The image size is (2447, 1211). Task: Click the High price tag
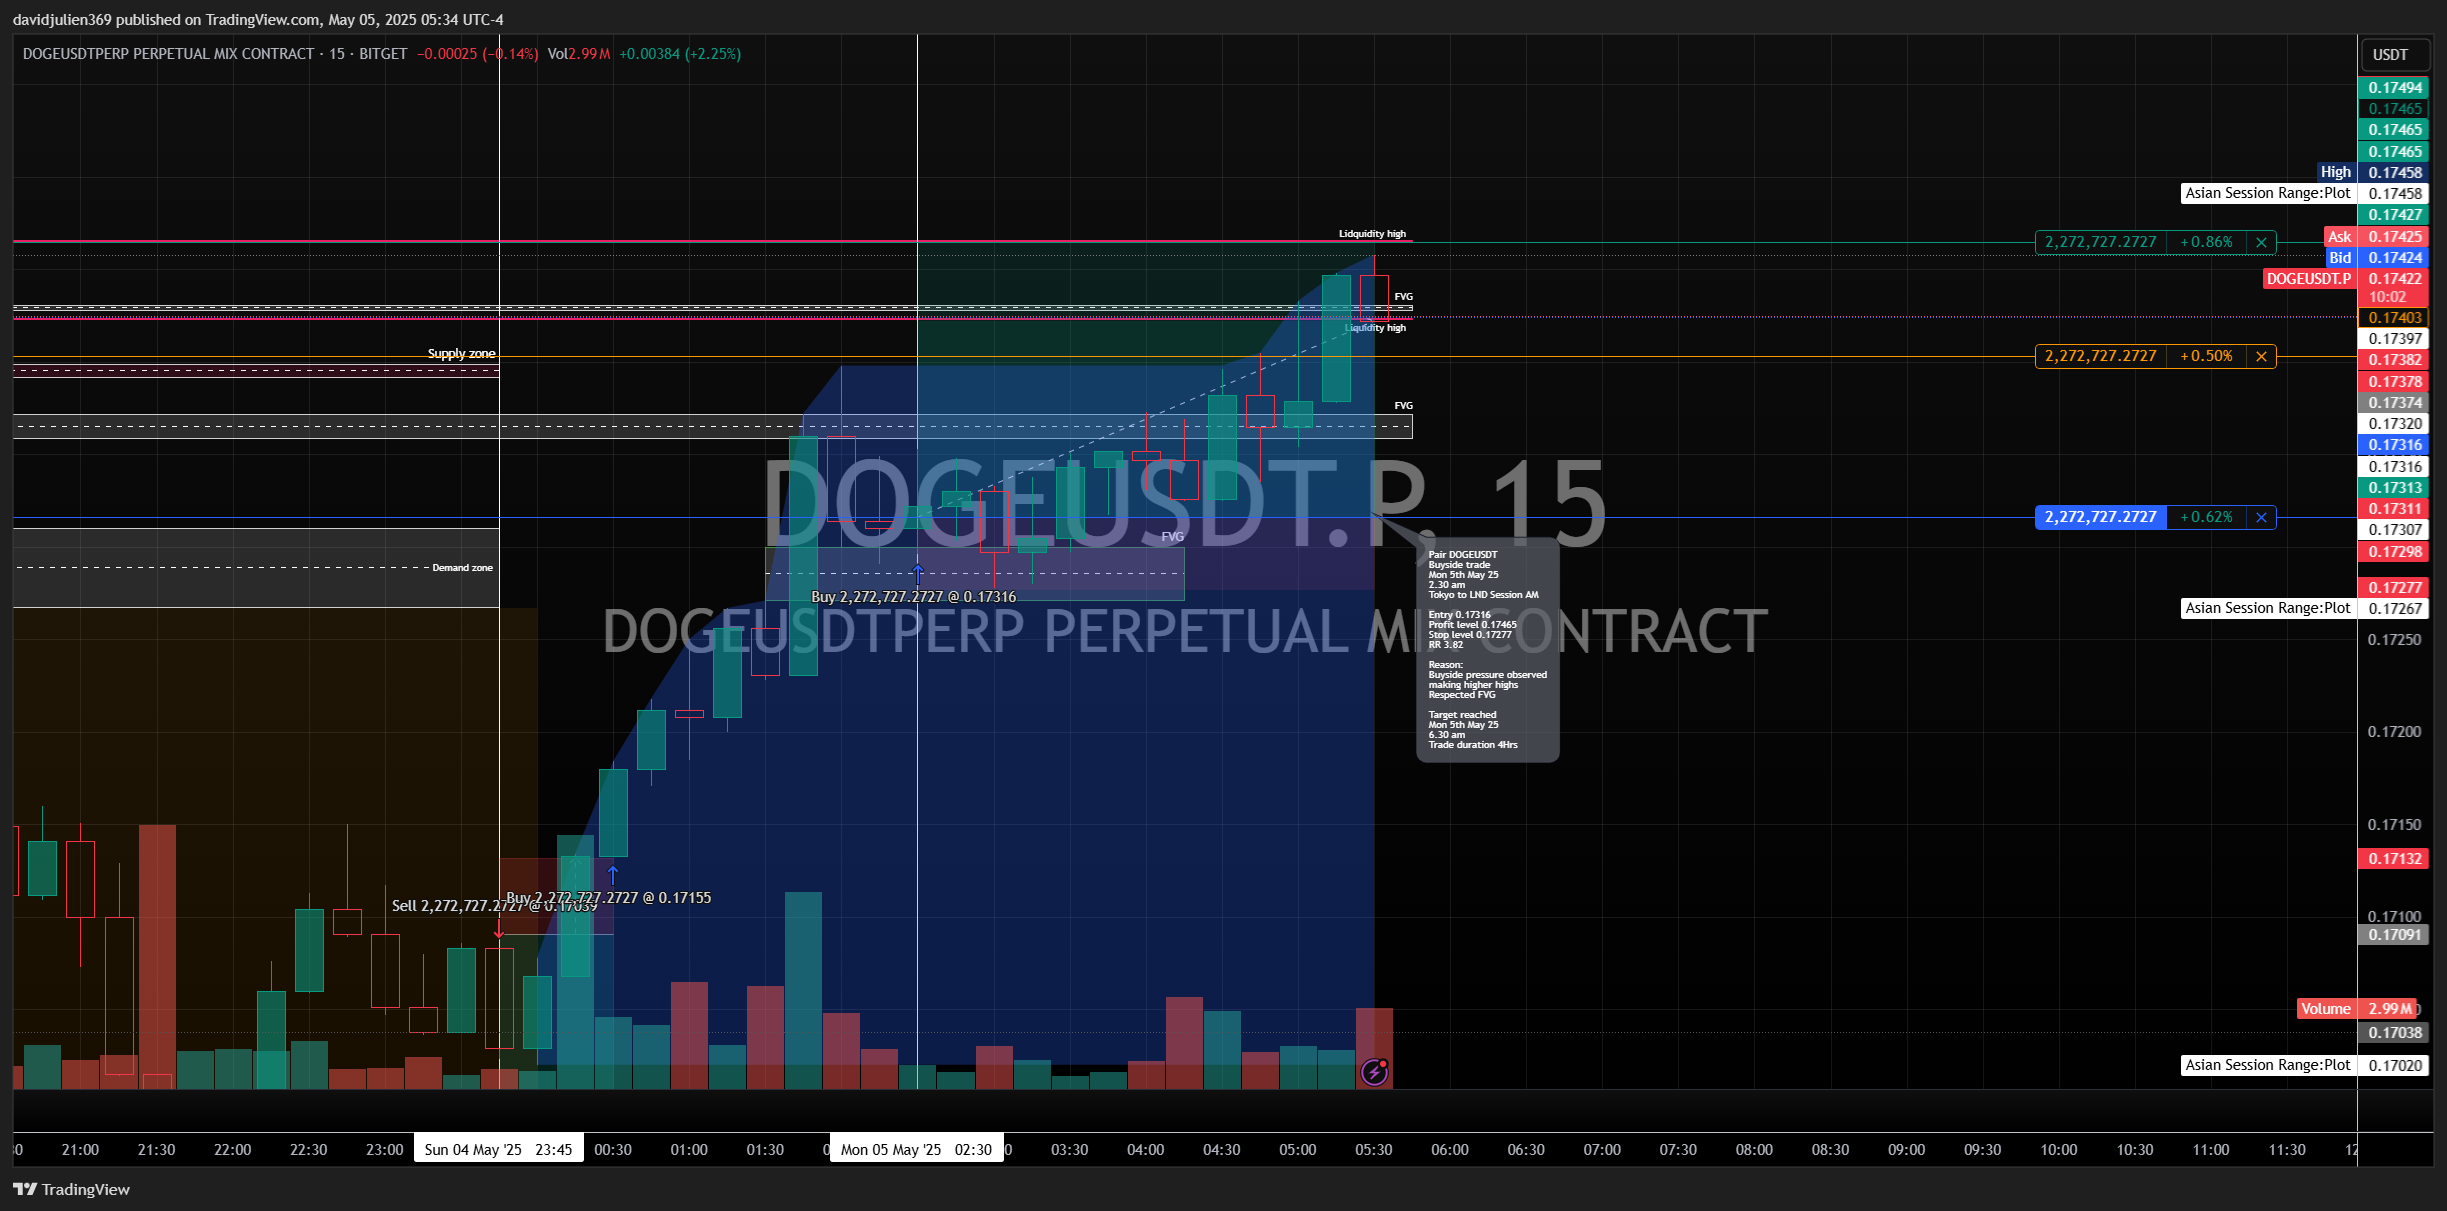[2336, 172]
